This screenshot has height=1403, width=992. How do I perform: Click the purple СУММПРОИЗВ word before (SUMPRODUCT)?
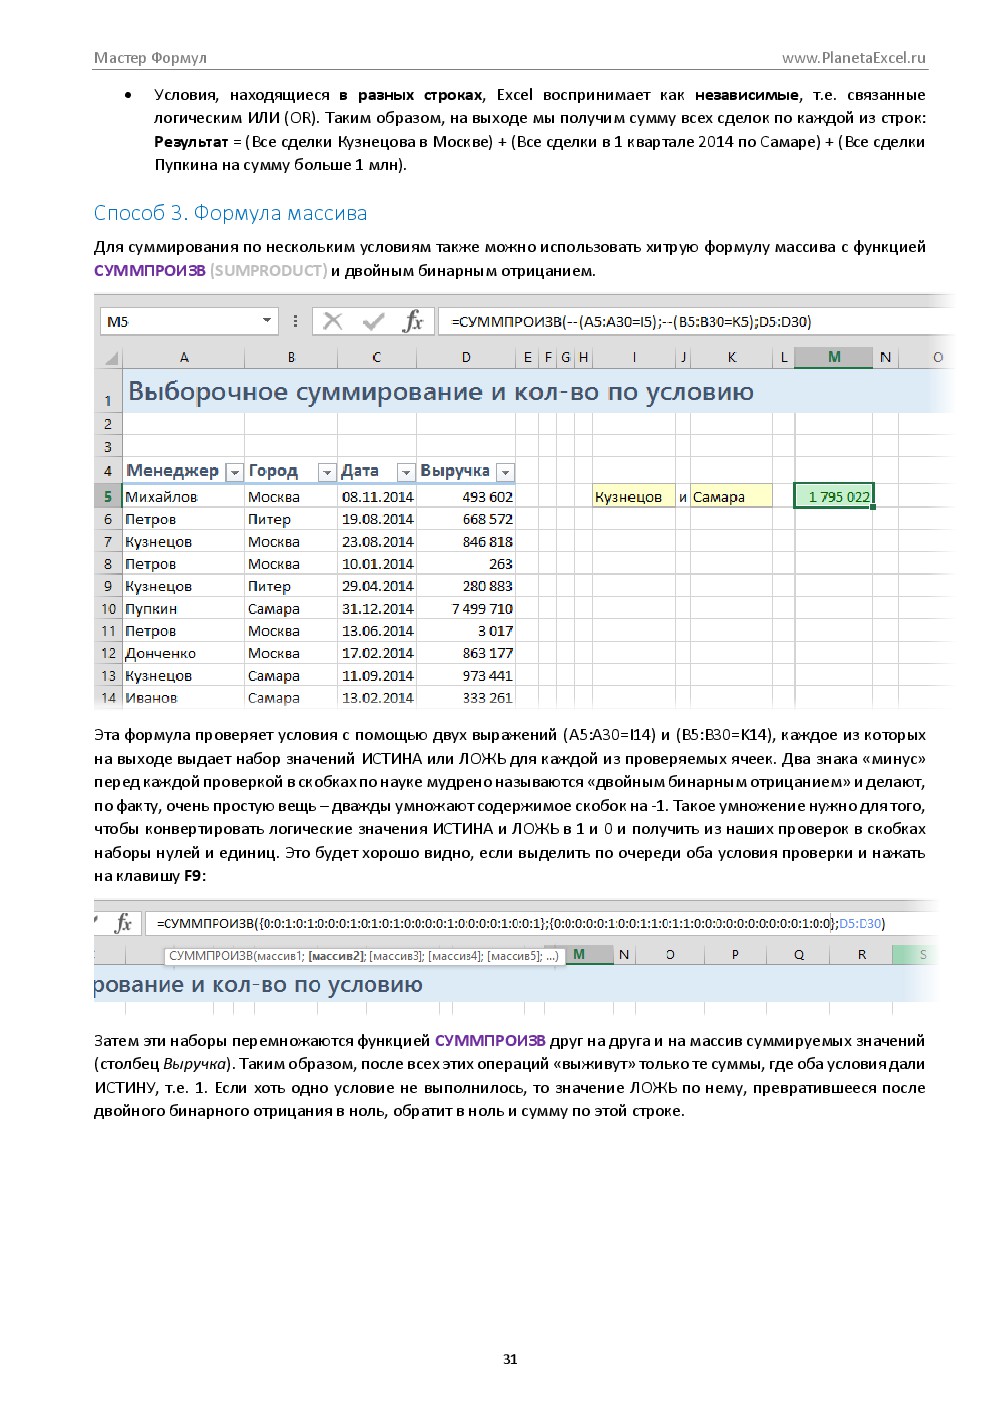150,270
